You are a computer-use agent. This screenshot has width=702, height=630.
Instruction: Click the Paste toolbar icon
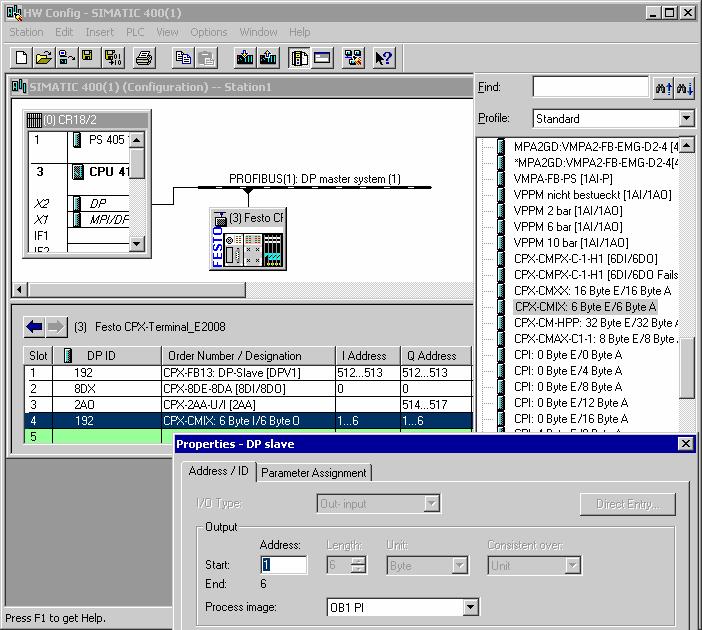point(206,58)
